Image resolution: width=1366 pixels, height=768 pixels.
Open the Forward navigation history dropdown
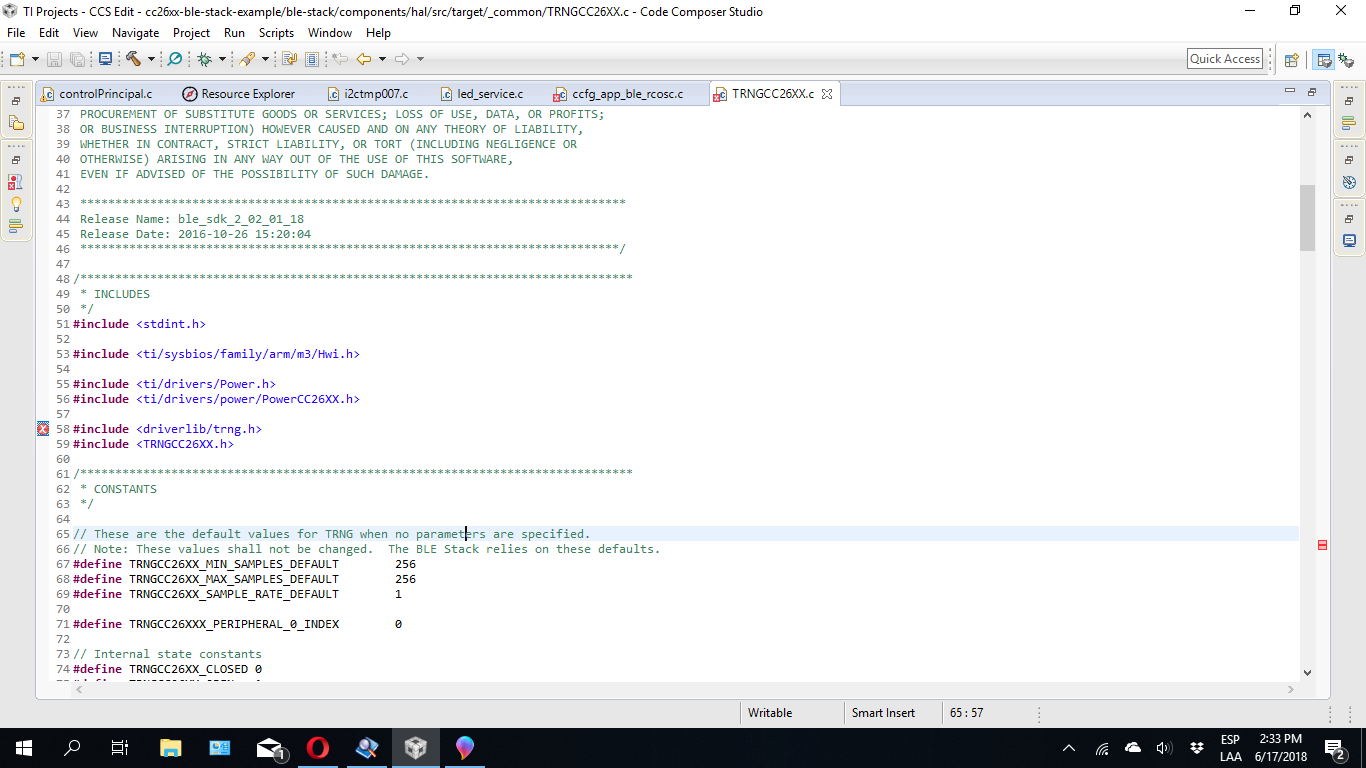(420, 59)
